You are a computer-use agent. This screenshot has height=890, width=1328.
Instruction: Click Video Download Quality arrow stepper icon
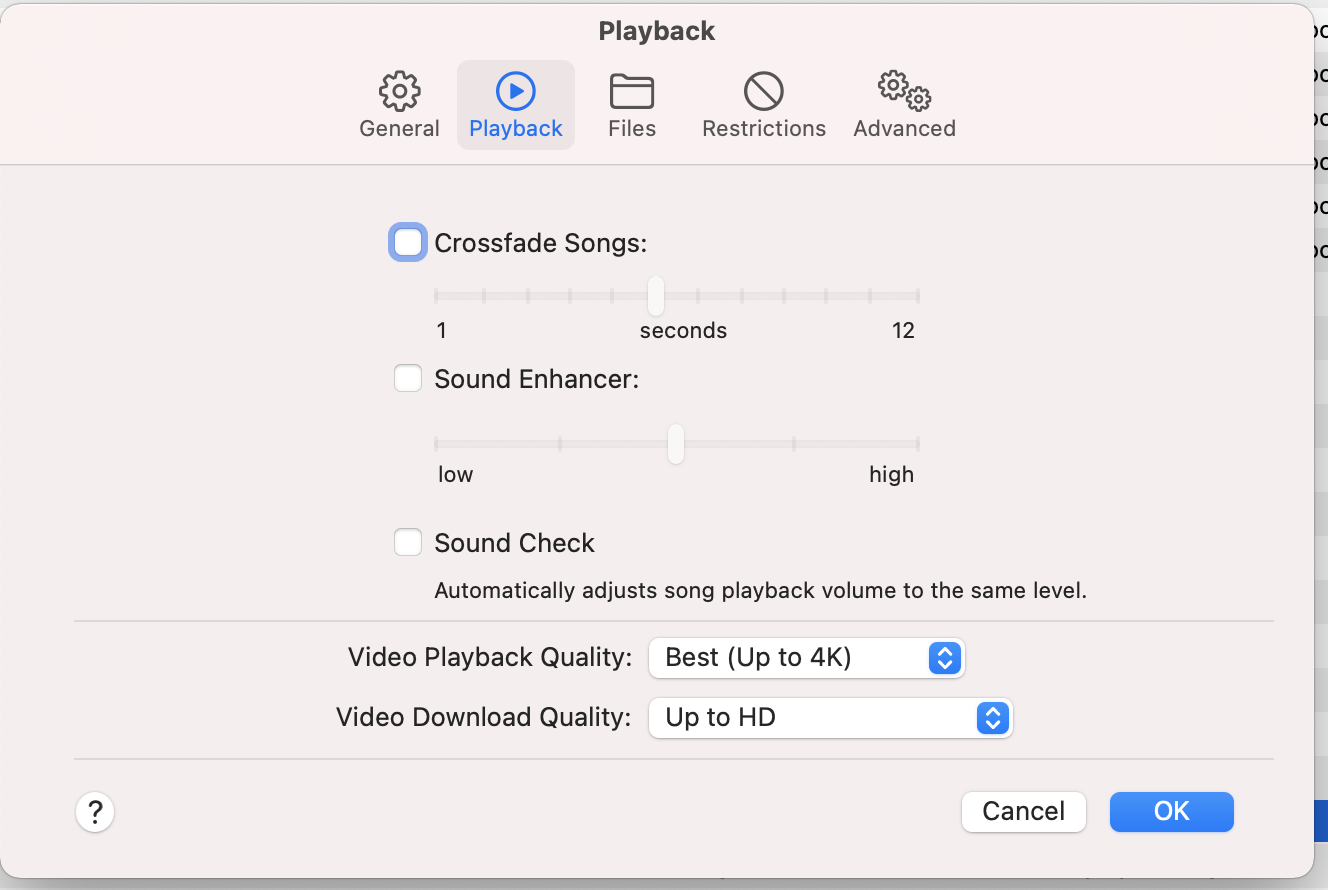click(992, 718)
